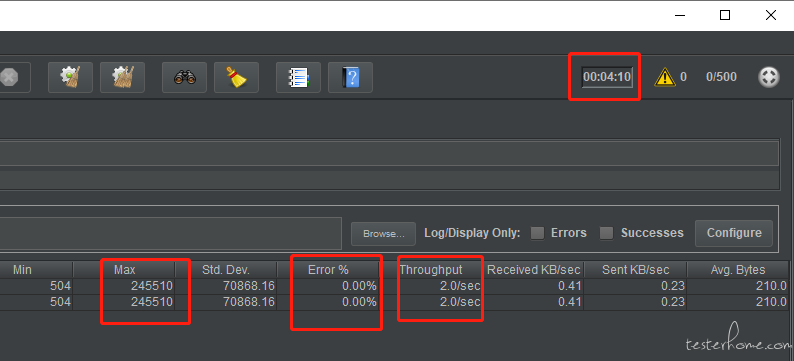
Task: Sort by the Throughput column header
Action: point(431,270)
